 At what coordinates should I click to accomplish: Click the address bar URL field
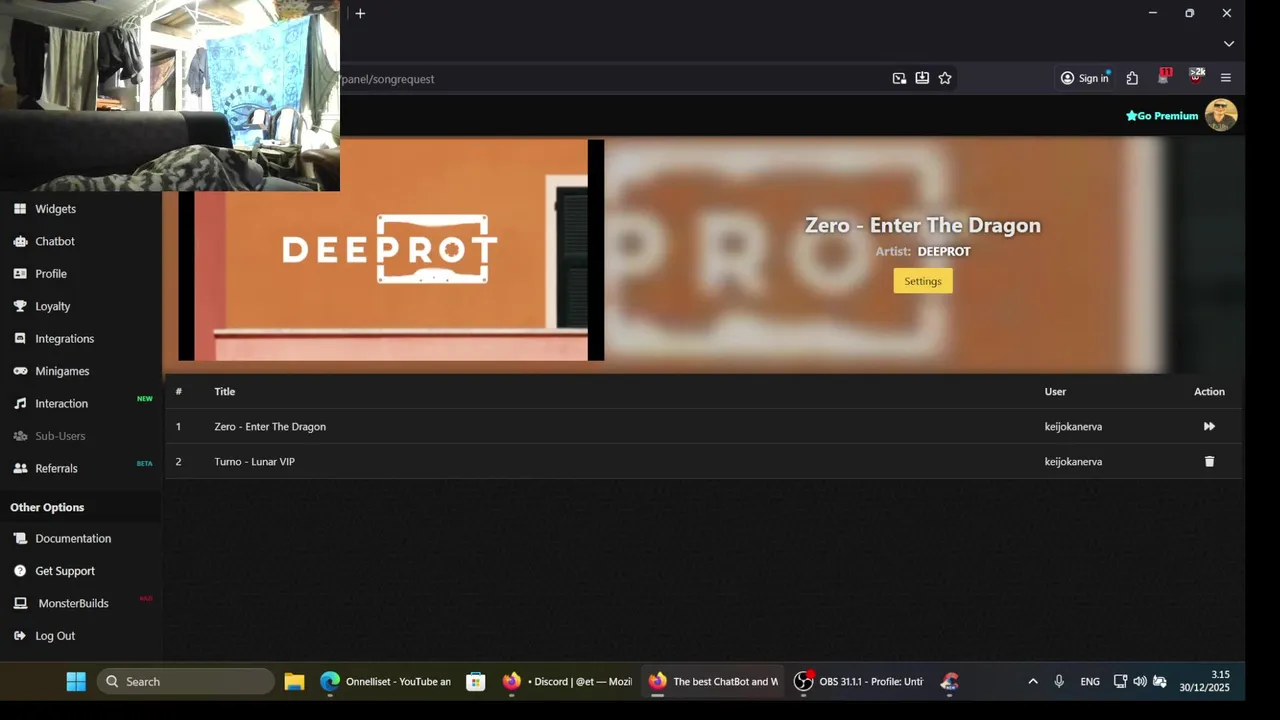click(x=610, y=78)
